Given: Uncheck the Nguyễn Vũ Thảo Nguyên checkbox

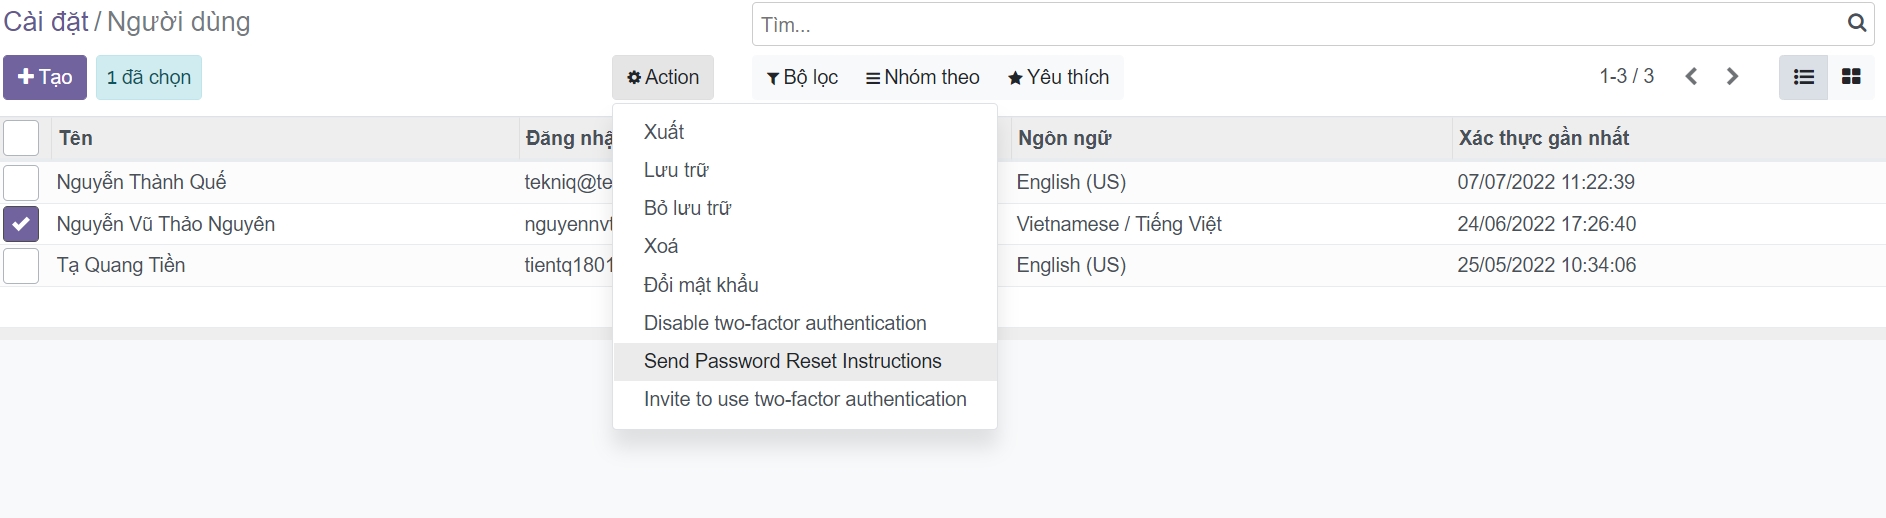Looking at the screenshot, I should tap(21, 224).
